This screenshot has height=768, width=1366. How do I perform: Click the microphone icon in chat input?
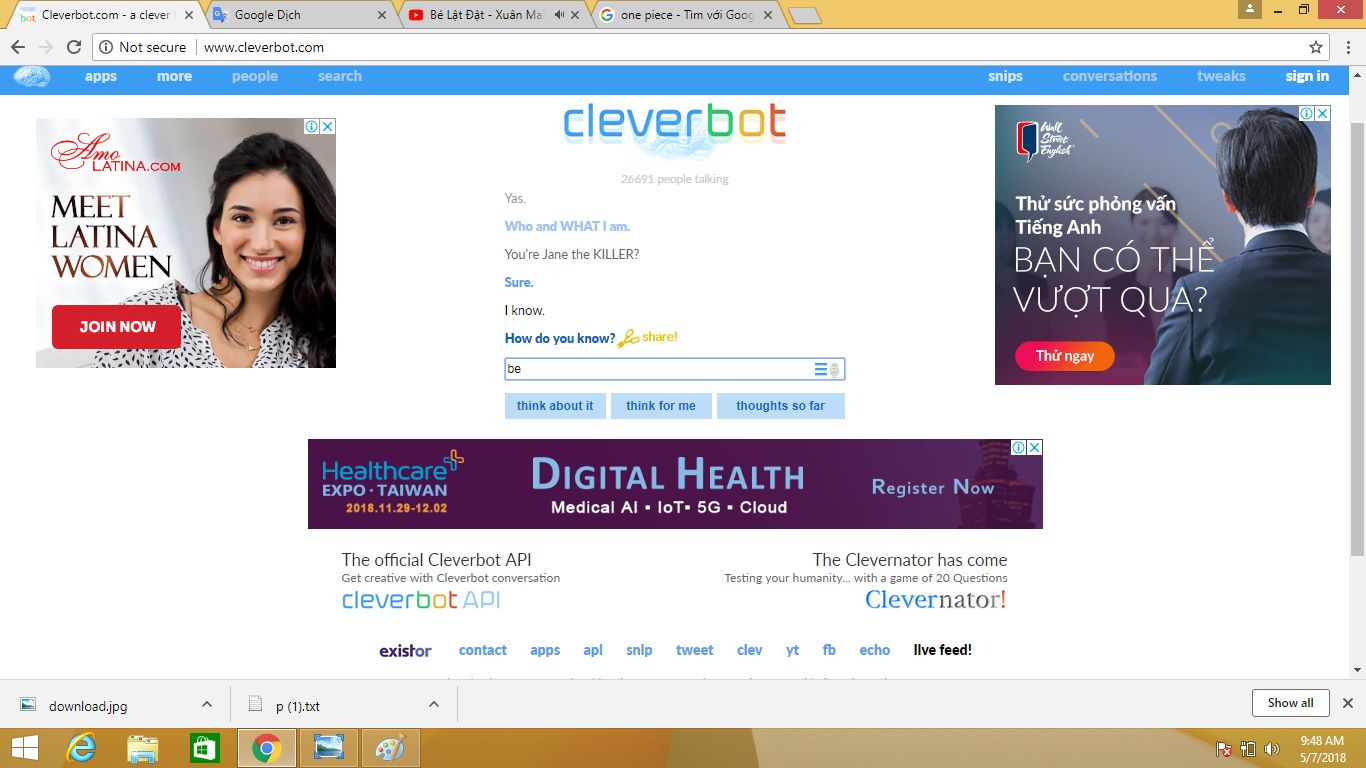[x=835, y=370]
